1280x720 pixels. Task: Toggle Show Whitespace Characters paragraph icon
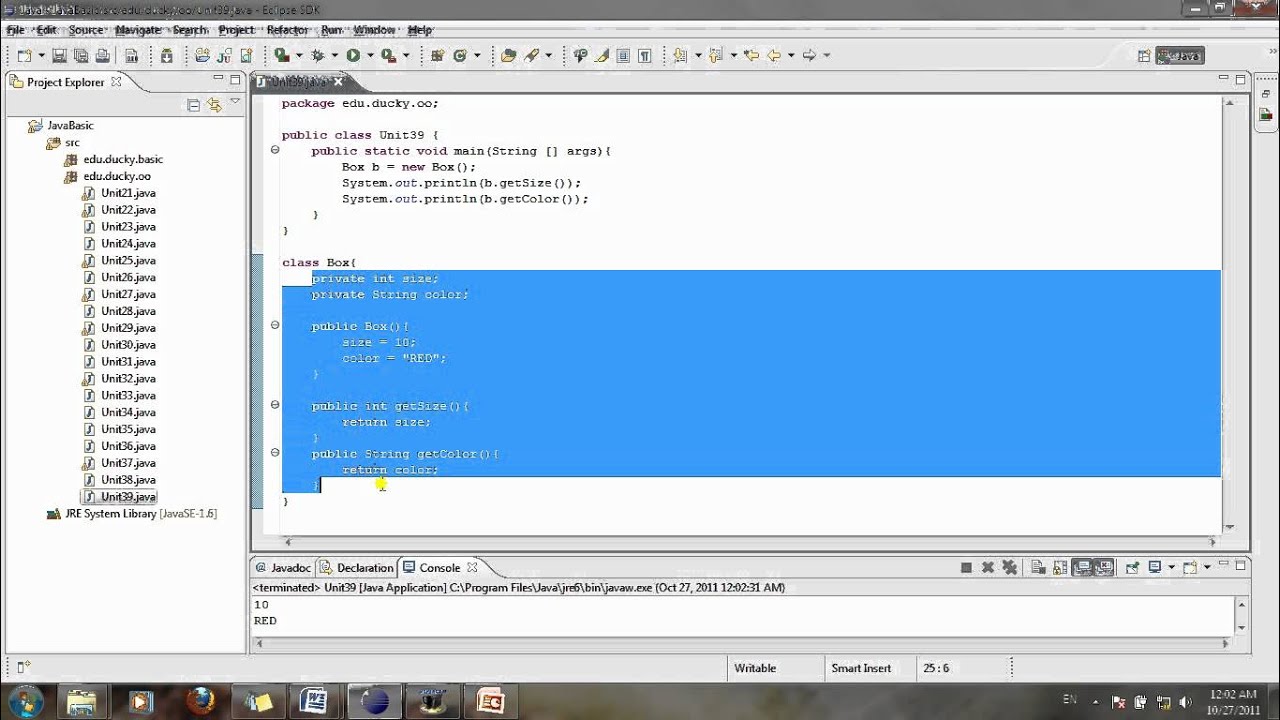click(x=643, y=56)
